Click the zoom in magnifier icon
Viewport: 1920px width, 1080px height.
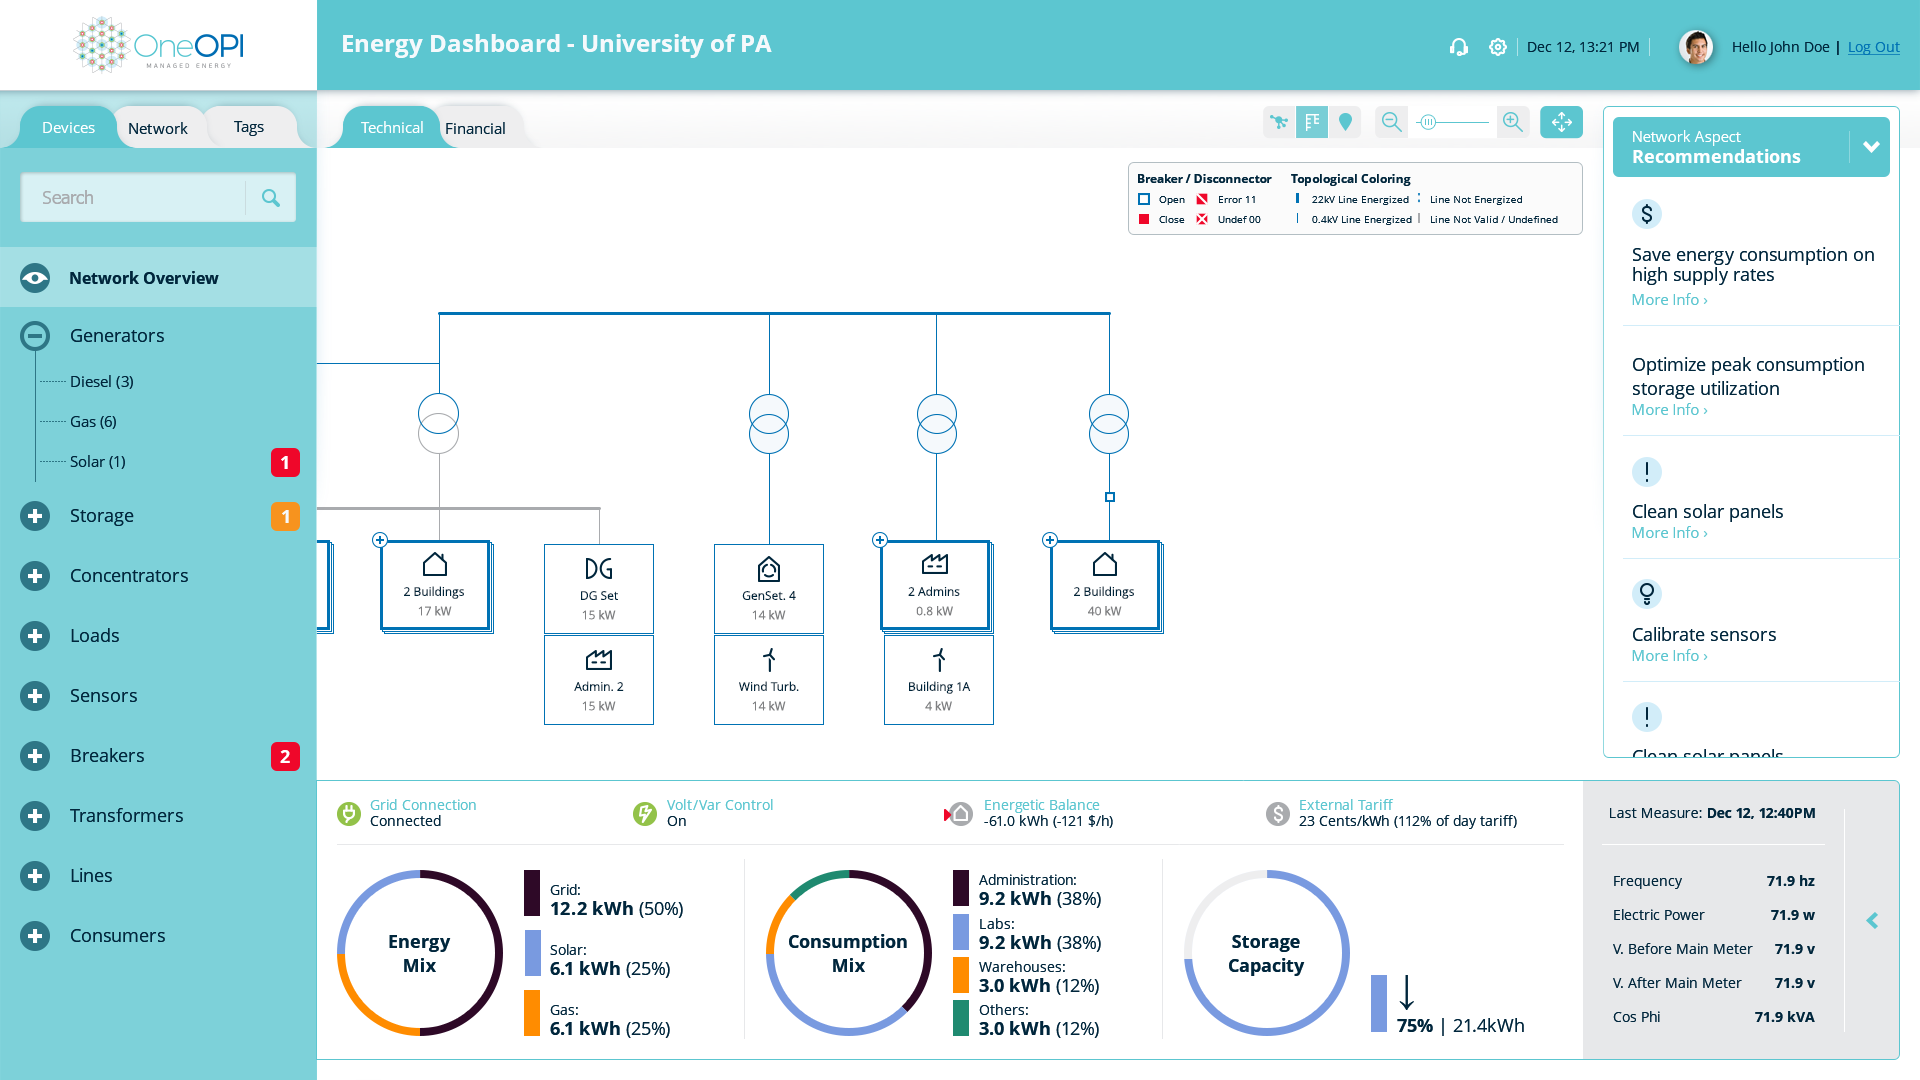pos(1513,122)
